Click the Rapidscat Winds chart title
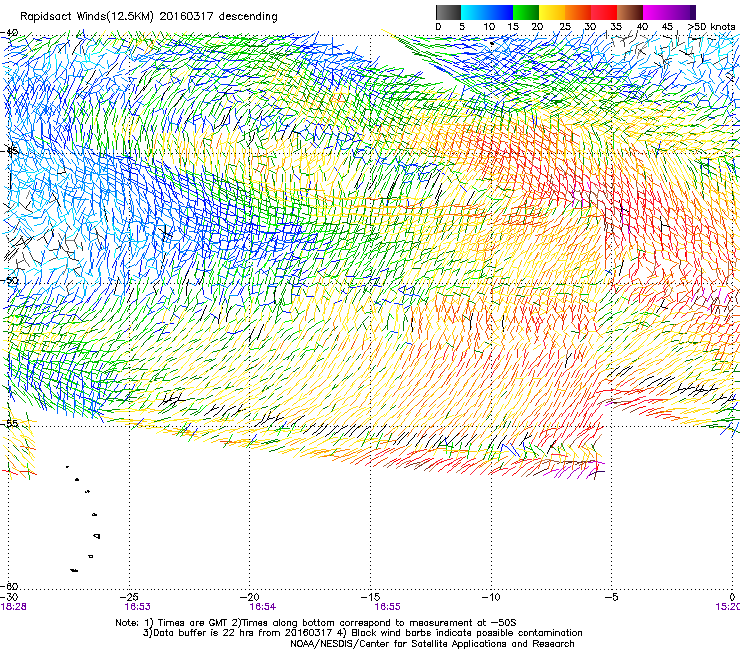 (x=149, y=16)
